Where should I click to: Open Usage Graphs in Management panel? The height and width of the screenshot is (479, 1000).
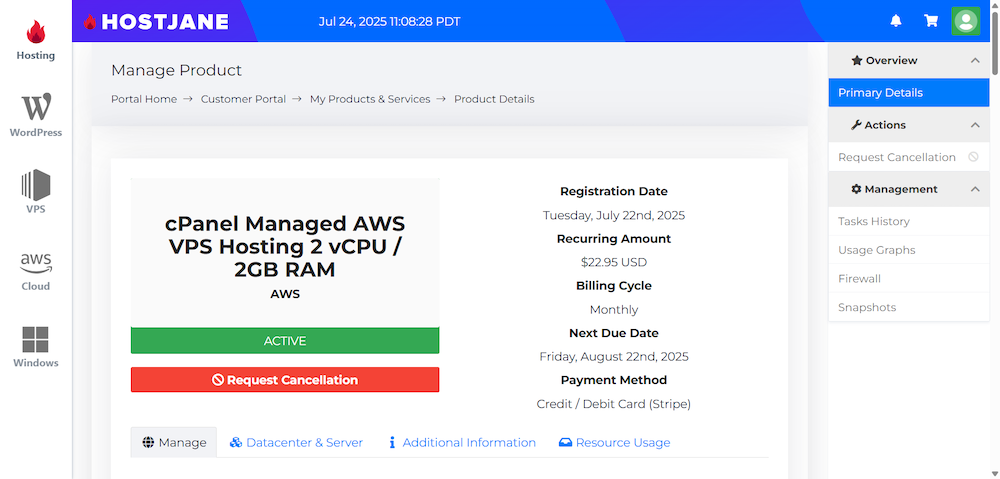(x=909, y=250)
